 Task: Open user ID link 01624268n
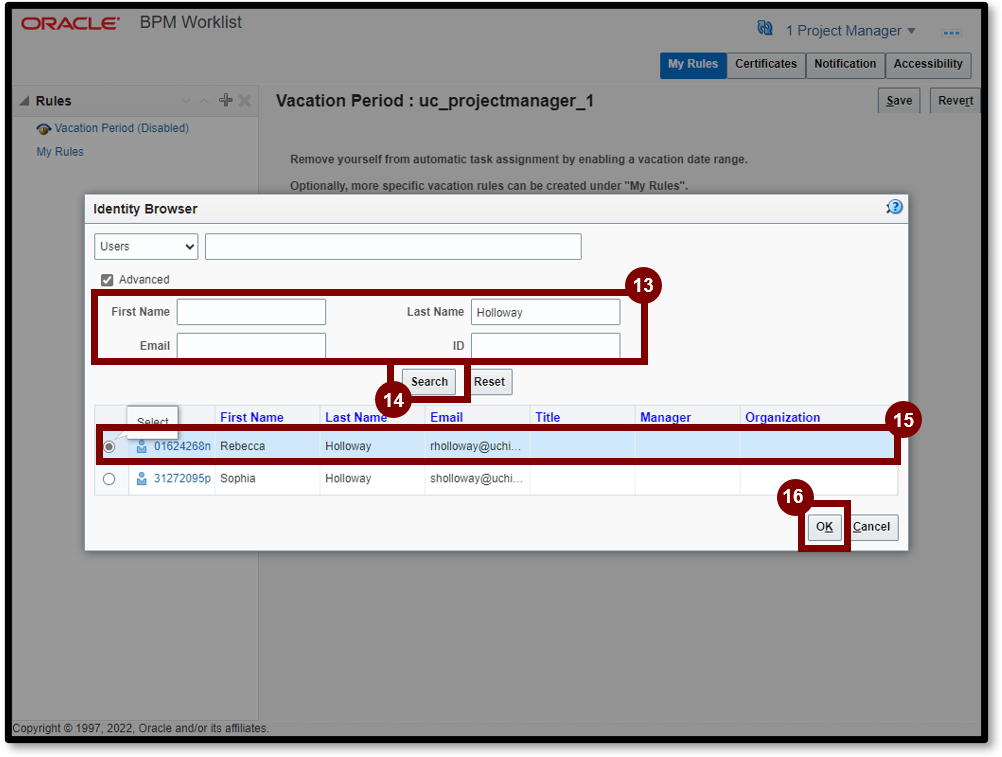pos(182,446)
